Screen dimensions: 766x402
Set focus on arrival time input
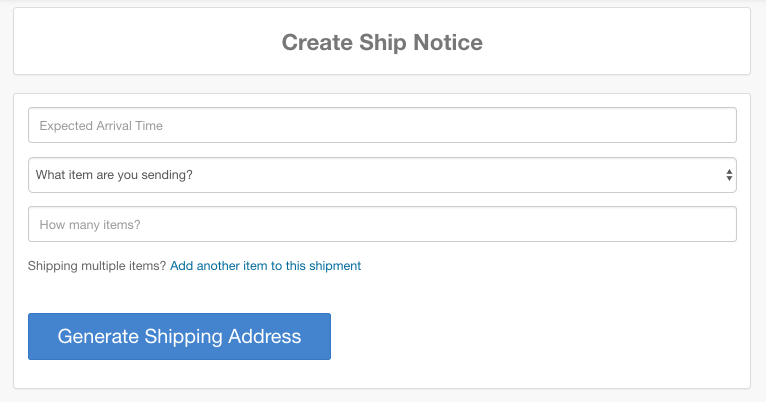click(382, 126)
